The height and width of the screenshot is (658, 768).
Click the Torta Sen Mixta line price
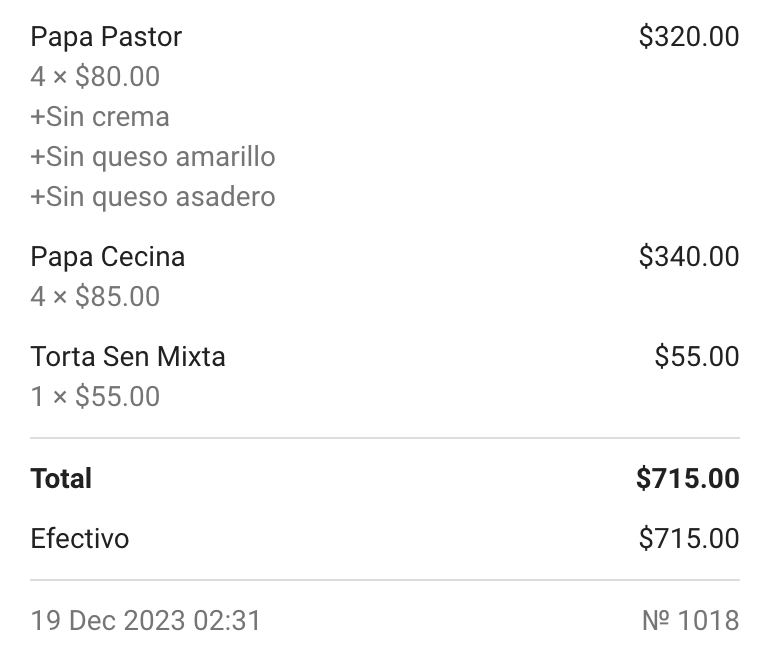(x=696, y=357)
